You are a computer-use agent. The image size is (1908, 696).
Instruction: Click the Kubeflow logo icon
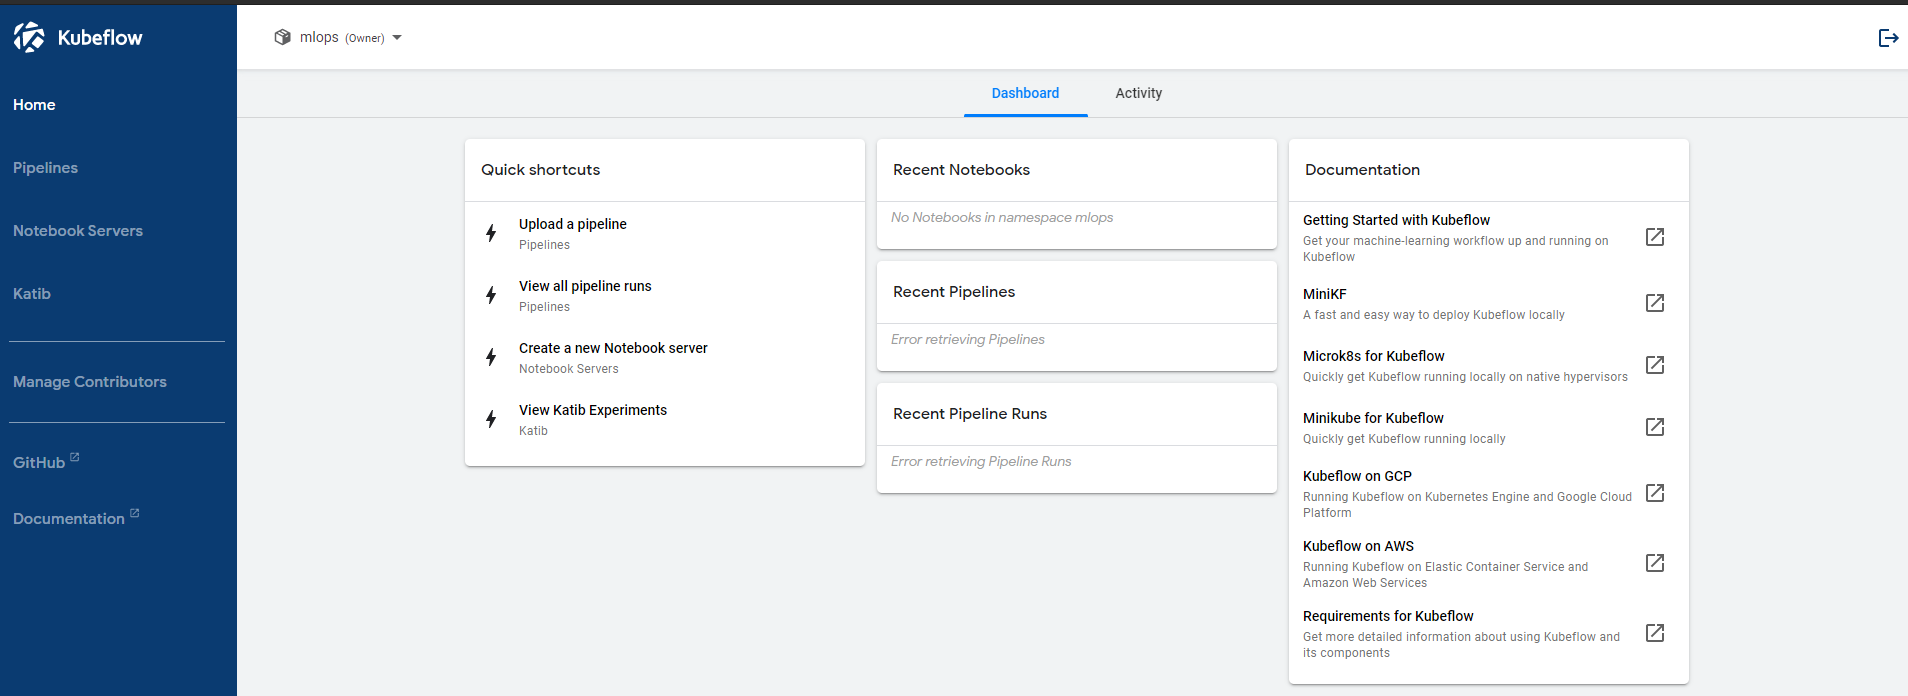(x=29, y=37)
